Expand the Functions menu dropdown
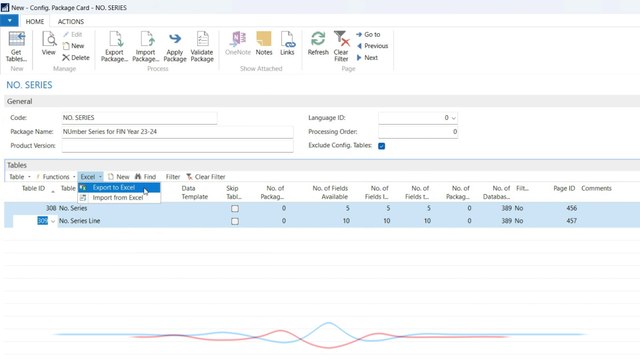The width and height of the screenshot is (640, 360). pyautogui.click(x=56, y=177)
